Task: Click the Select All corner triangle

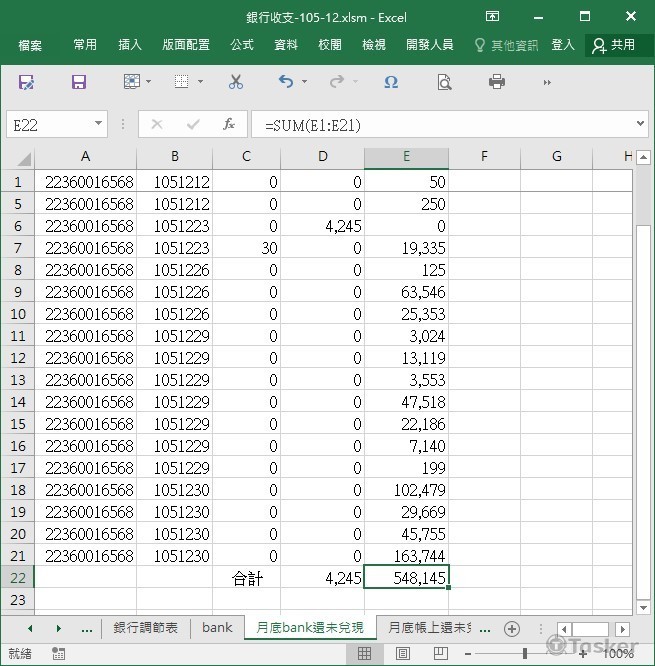Action: [23, 158]
